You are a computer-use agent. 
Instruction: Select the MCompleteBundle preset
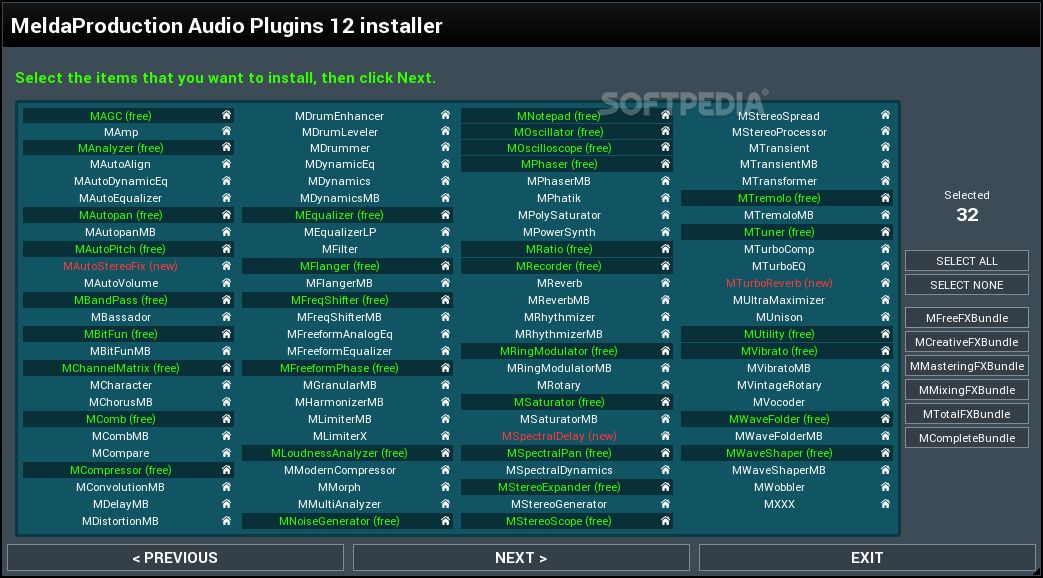pos(967,438)
